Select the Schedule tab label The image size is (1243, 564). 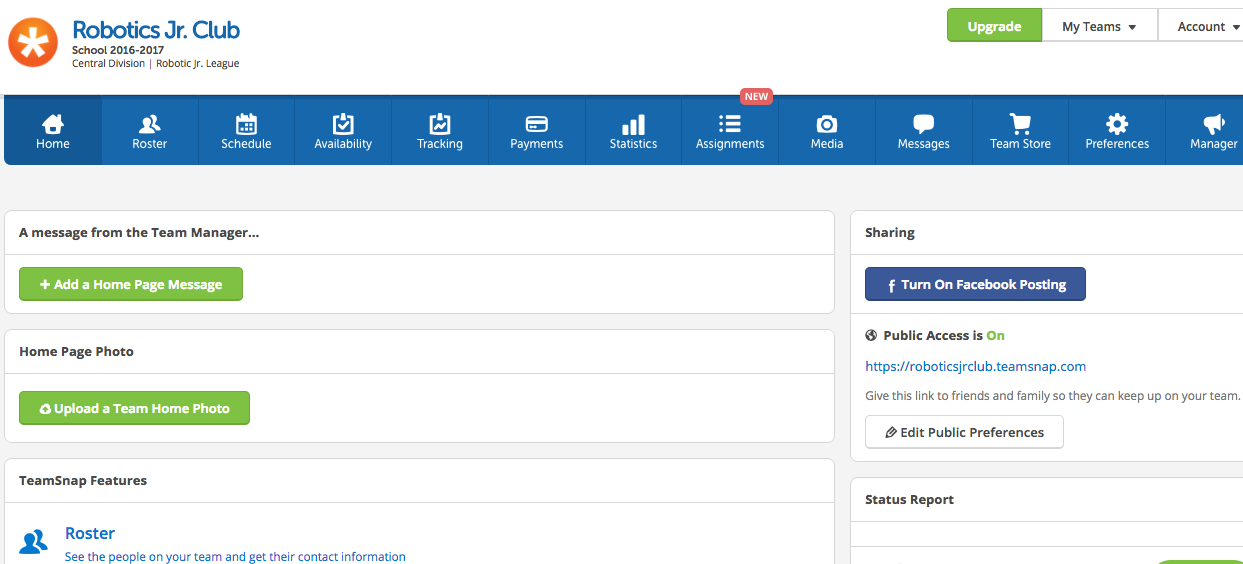246,144
